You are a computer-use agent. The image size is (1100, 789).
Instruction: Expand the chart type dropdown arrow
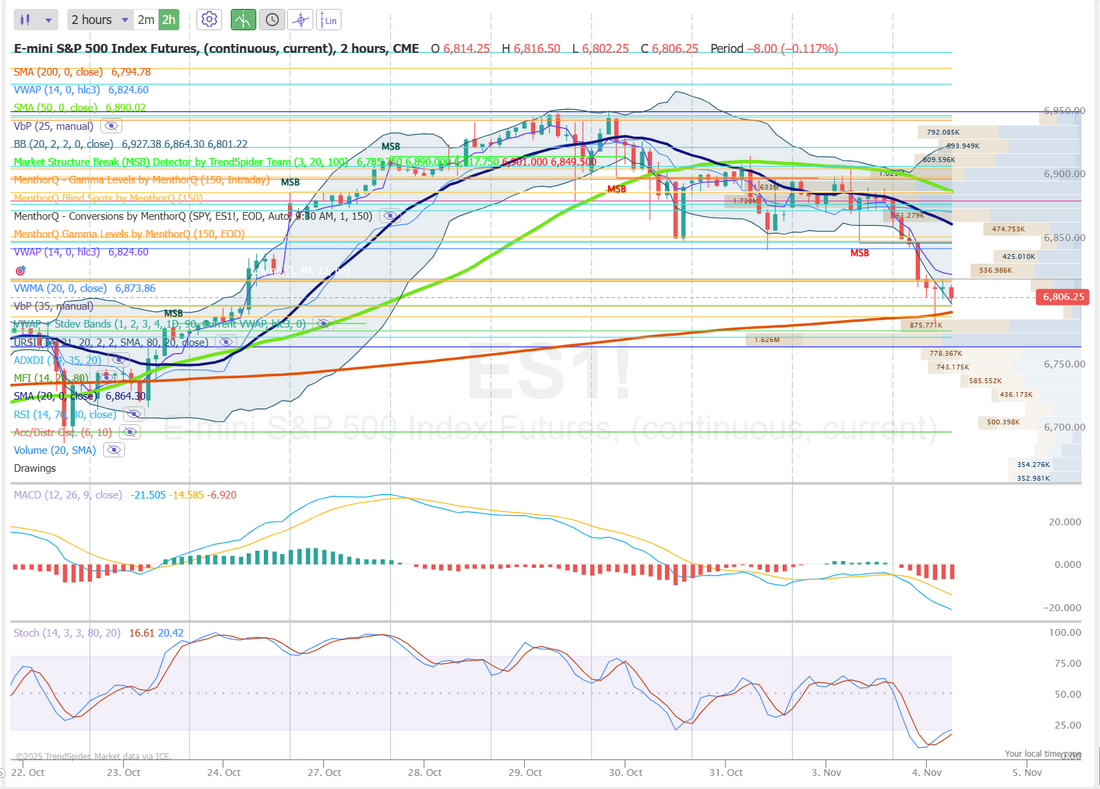[50, 19]
